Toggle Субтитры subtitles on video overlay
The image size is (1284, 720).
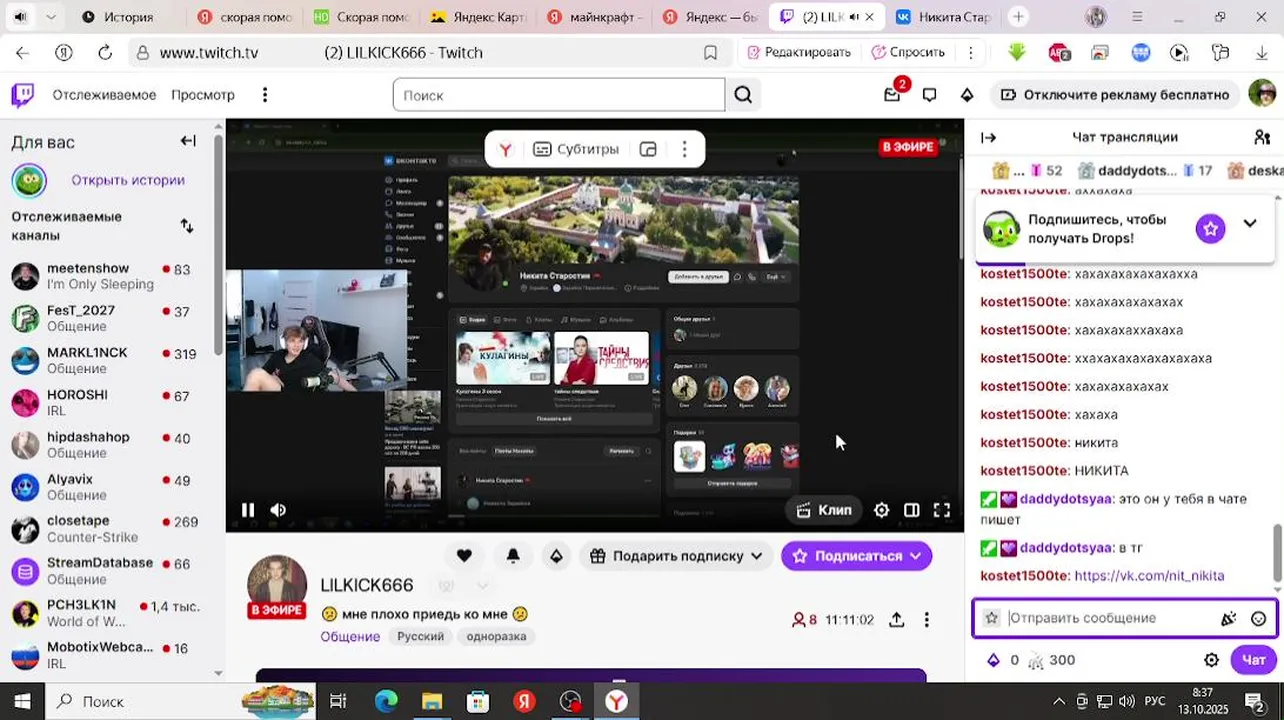(576, 149)
